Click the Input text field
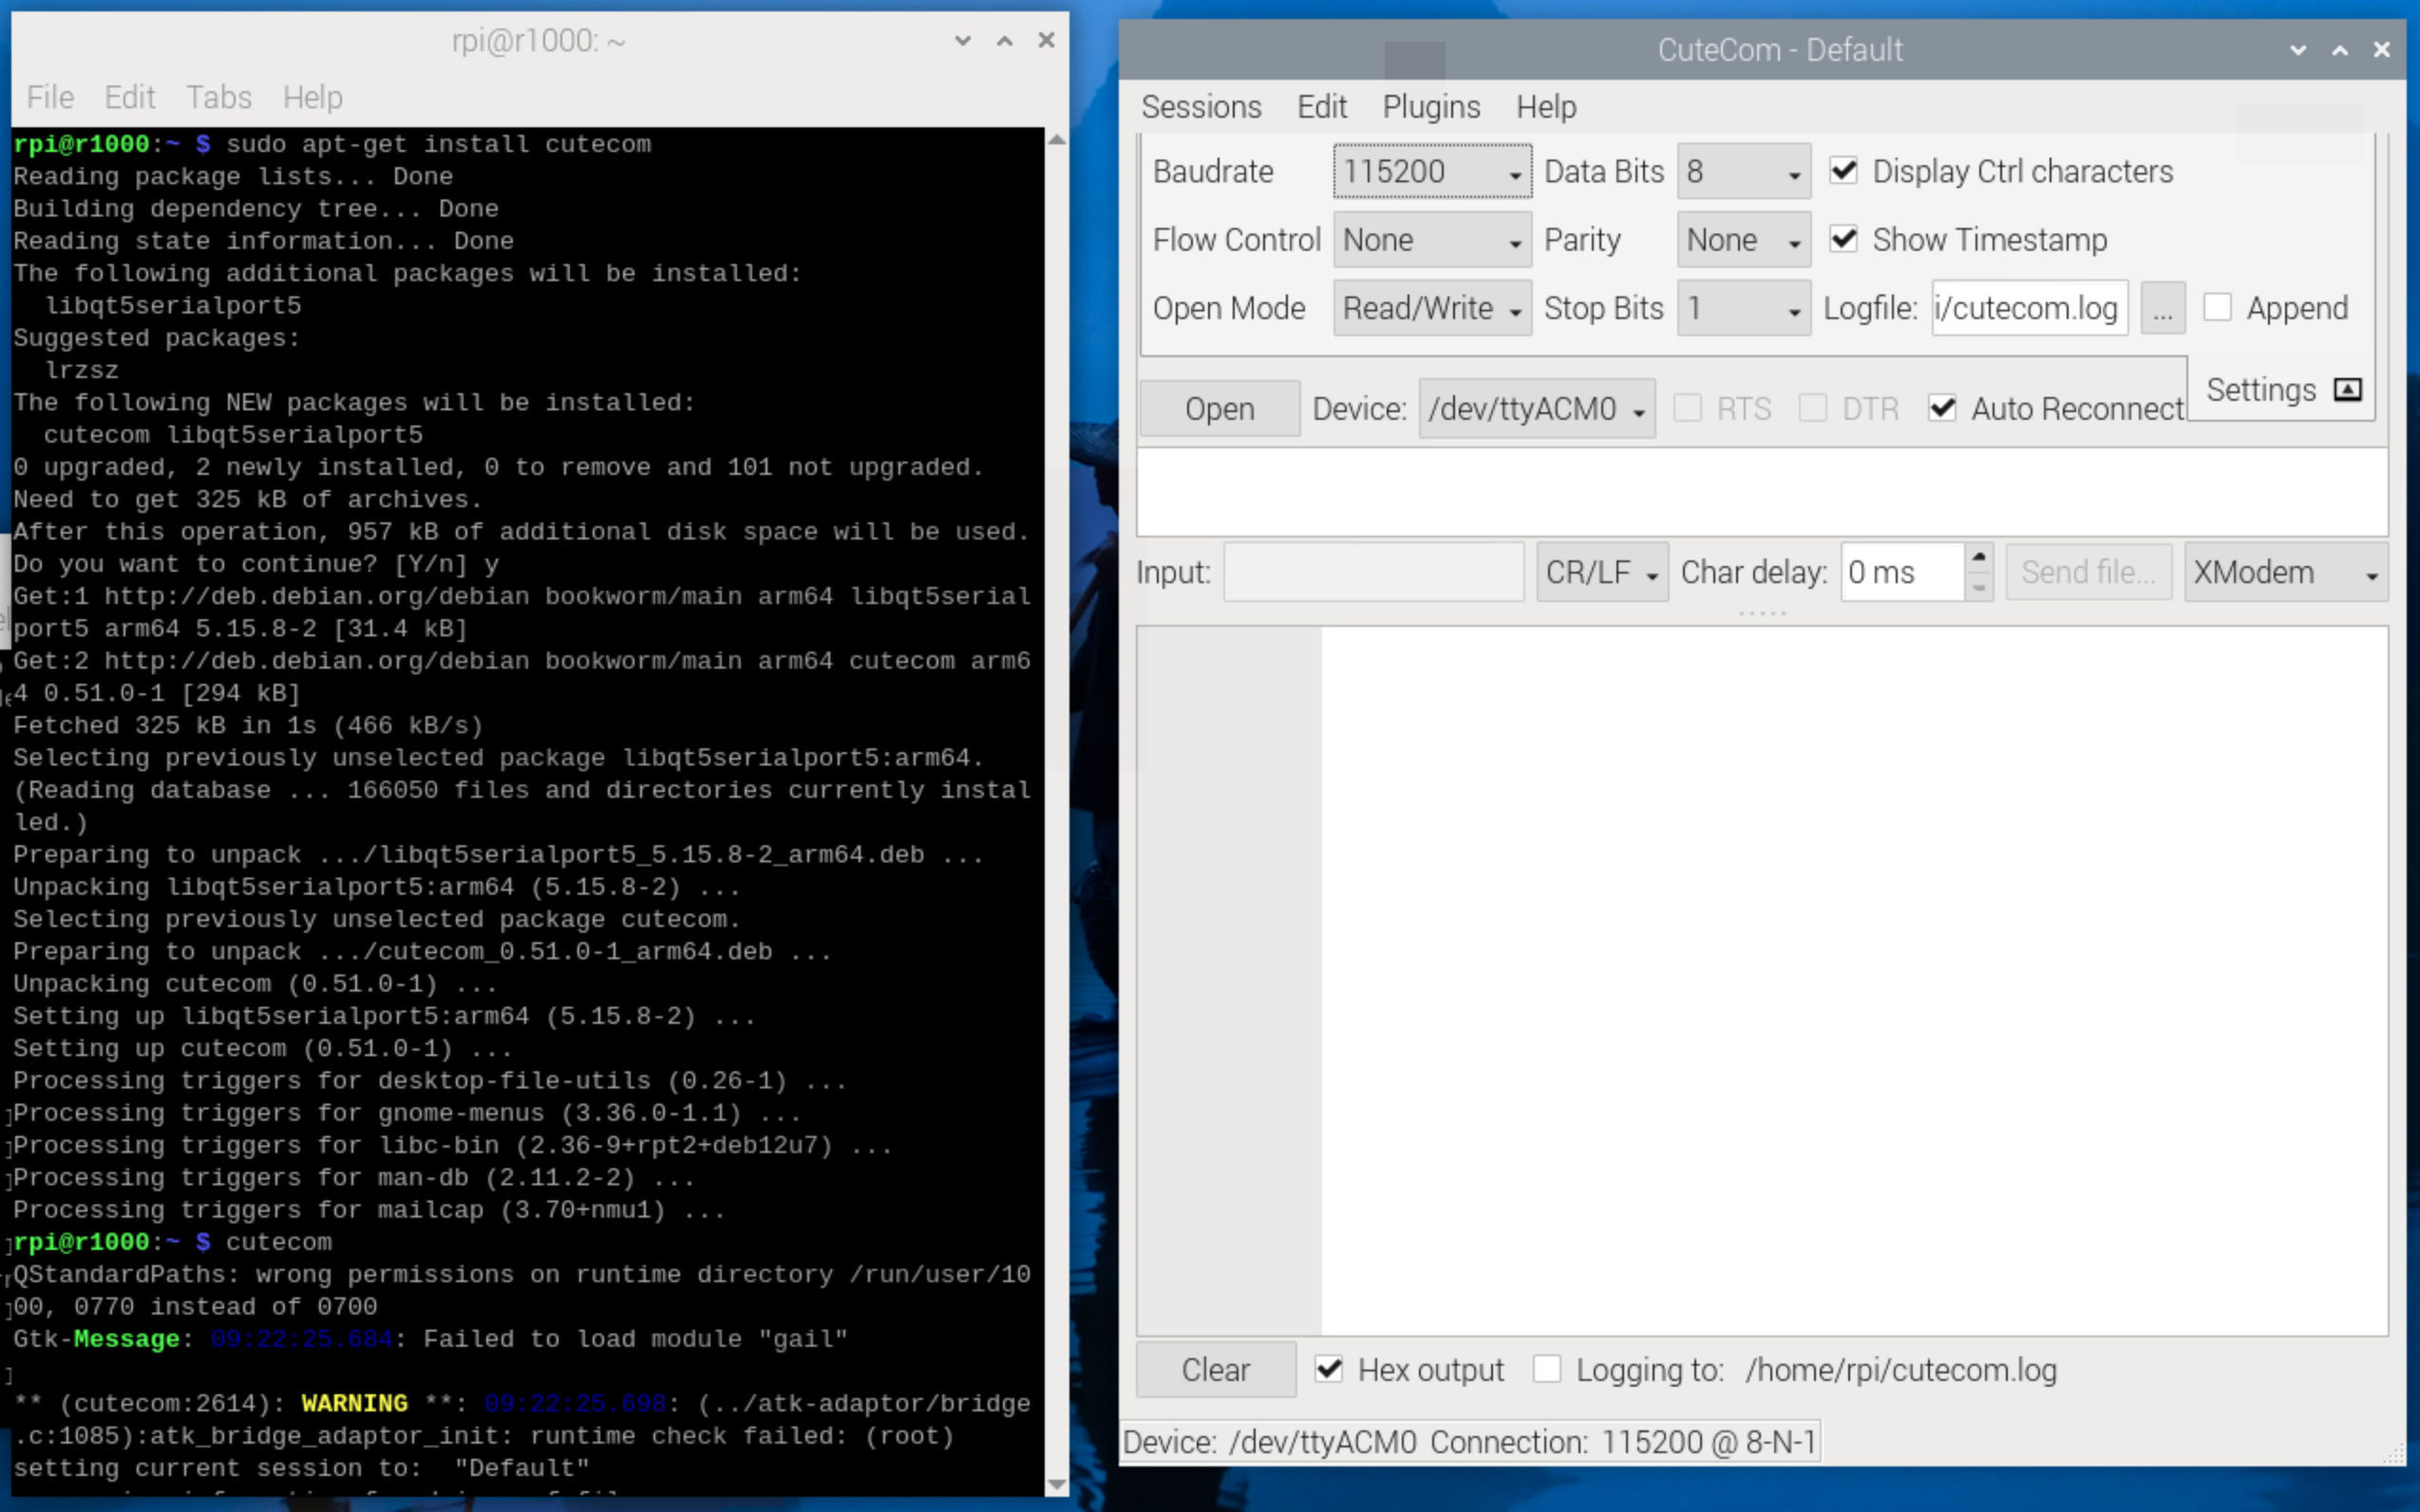The height and width of the screenshot is (1512, 2420). [x=1373, y=572]
